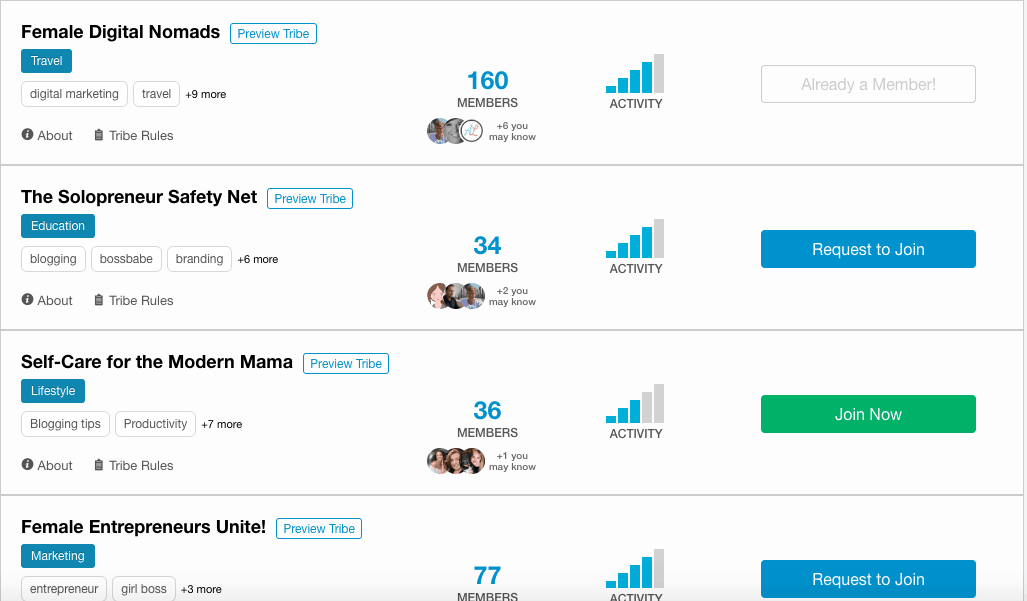Click activity bars icon for Self-Care tribe

(x=635, y=403)
